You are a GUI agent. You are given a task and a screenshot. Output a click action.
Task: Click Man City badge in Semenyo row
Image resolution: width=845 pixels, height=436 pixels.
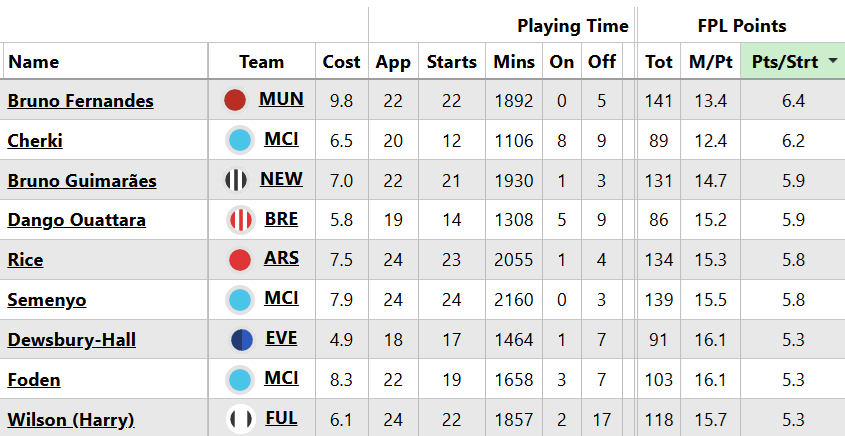[x=240, y=300]
